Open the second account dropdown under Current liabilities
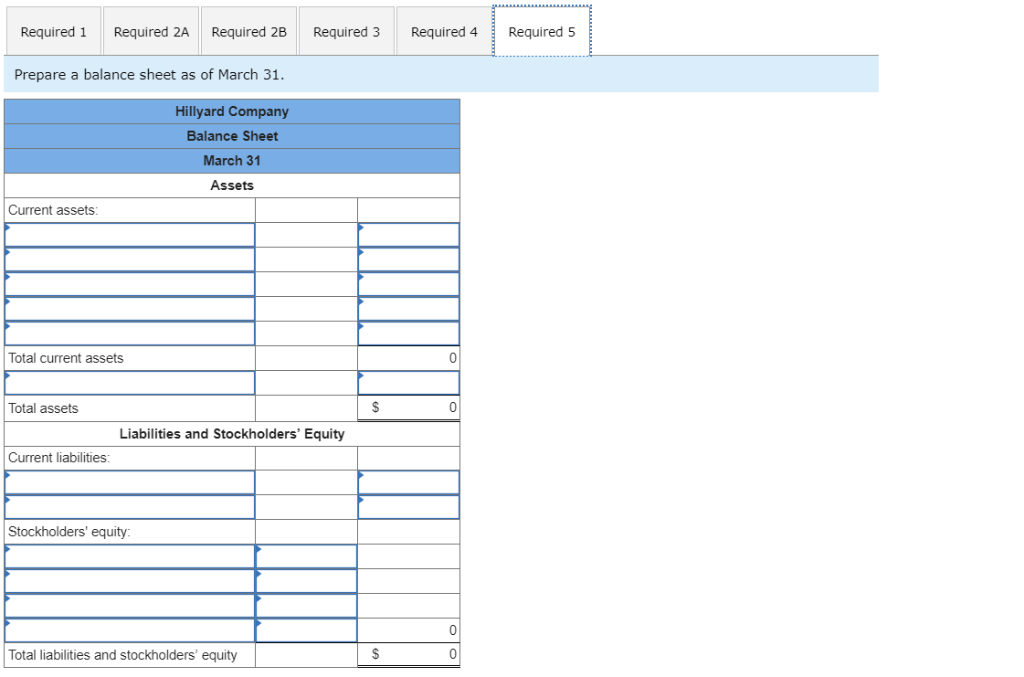The width and height of the screenshot is (1024, 677). coord(130,506)
